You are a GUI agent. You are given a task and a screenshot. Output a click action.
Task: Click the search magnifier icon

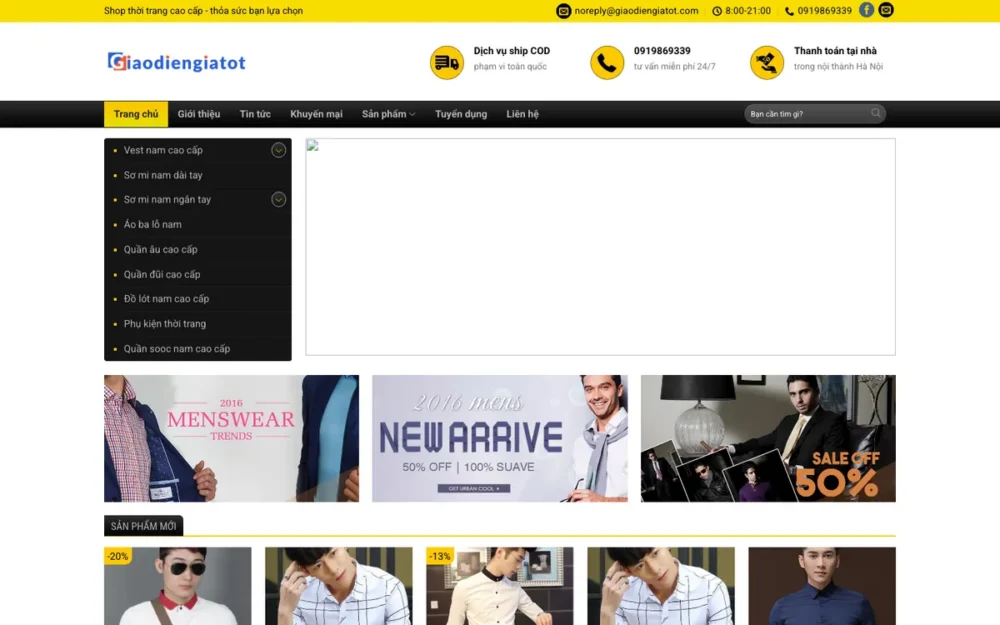coord(876,114)
